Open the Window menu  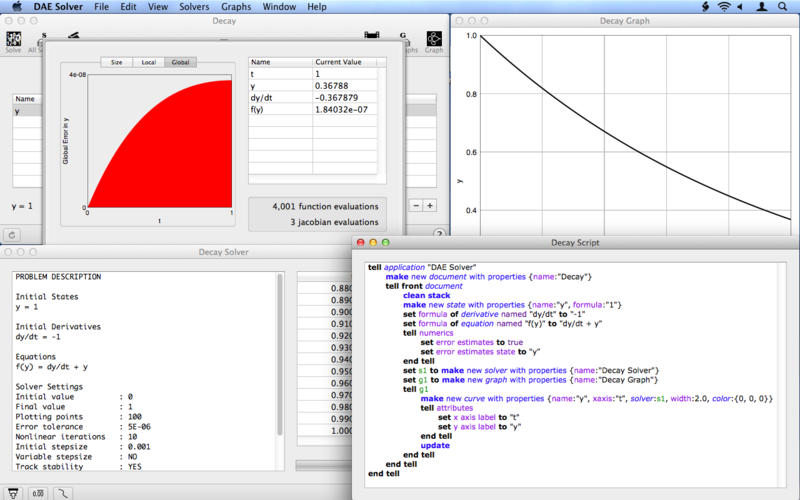pyautogui.click(x=279, y=7)
